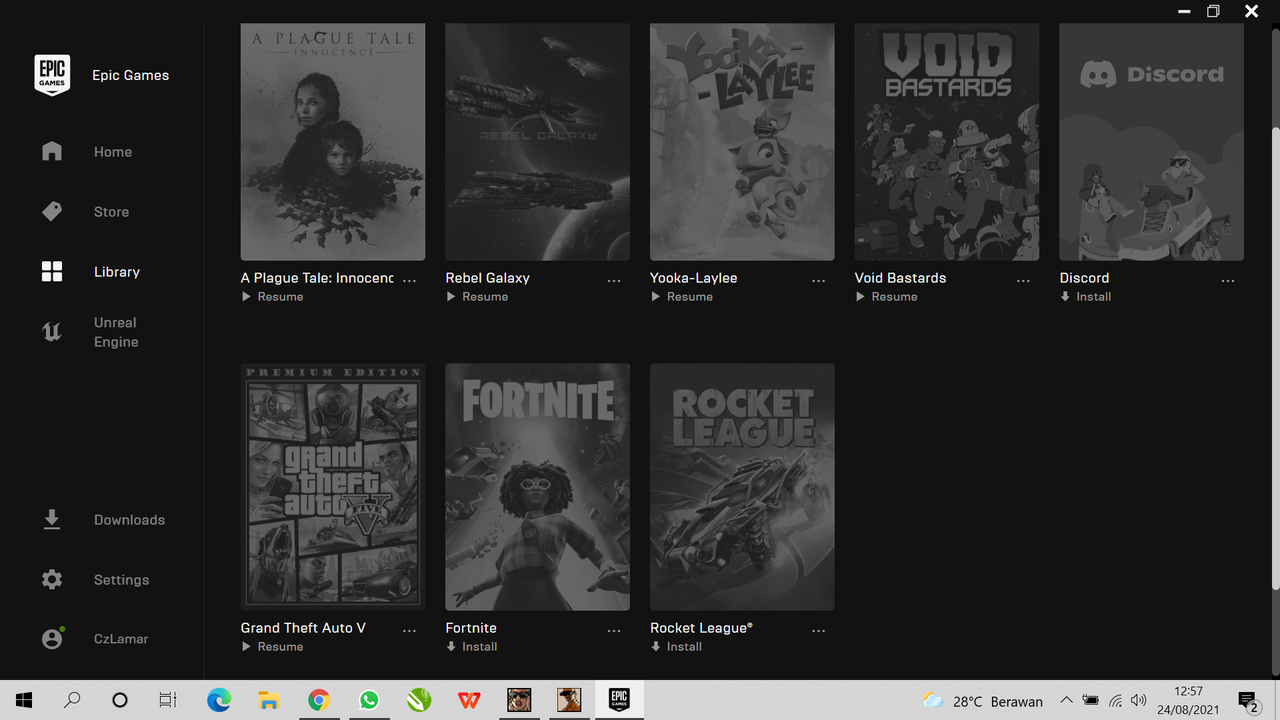Open options menu for Rocket League

tap(819, 631)
